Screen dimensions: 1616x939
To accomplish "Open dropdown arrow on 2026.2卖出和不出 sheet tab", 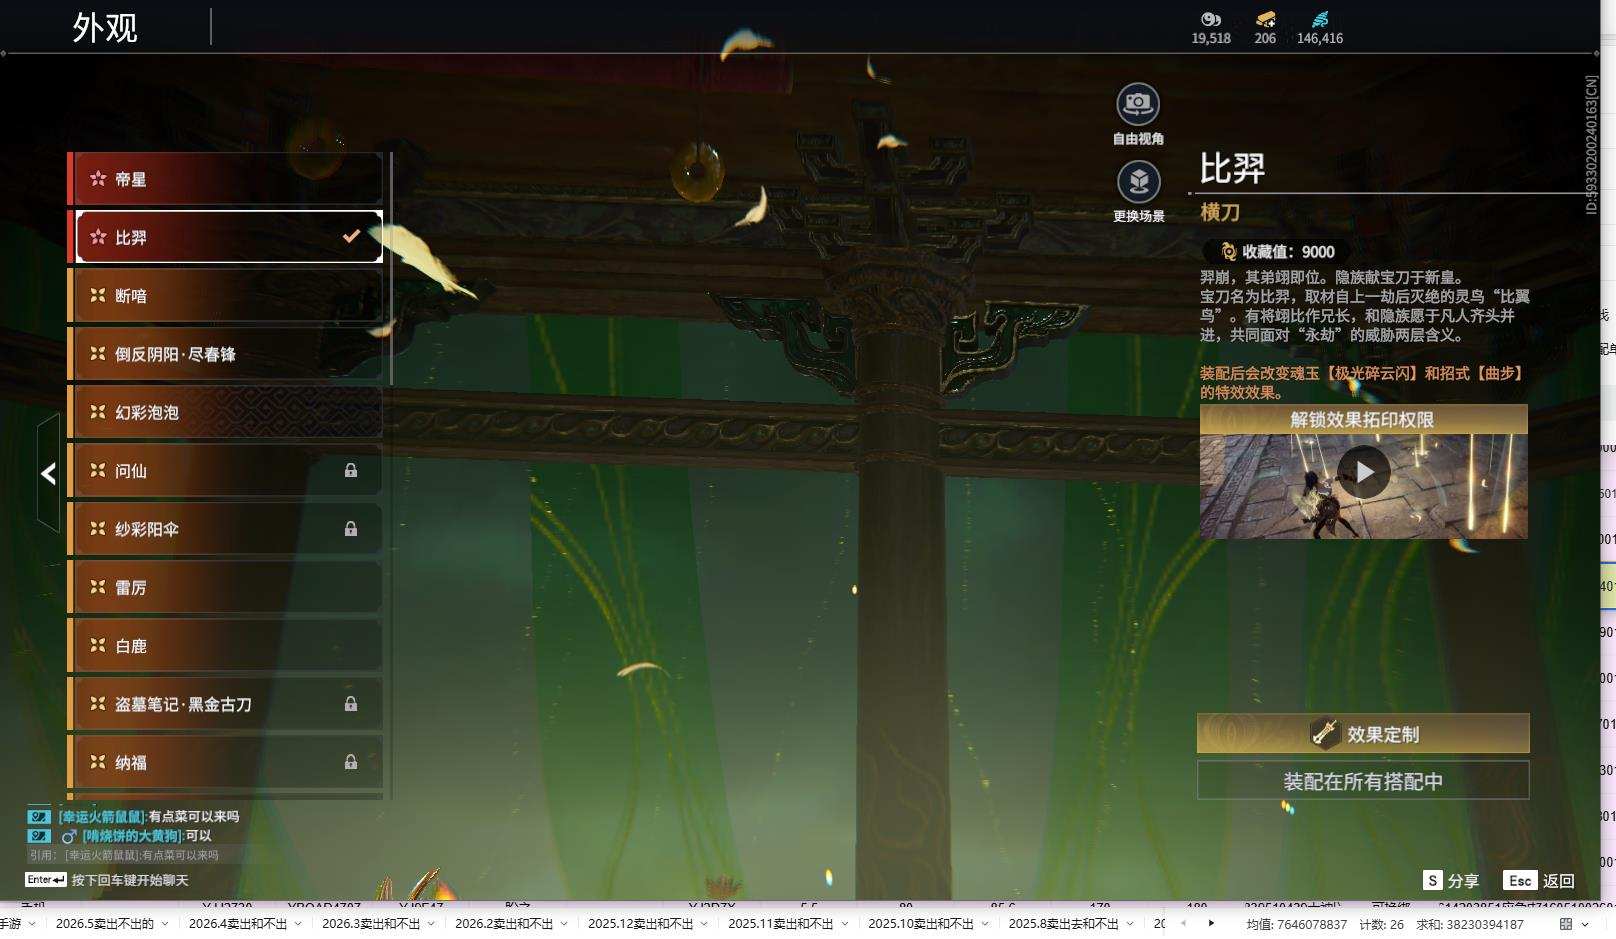I will [x=563, y=924].
